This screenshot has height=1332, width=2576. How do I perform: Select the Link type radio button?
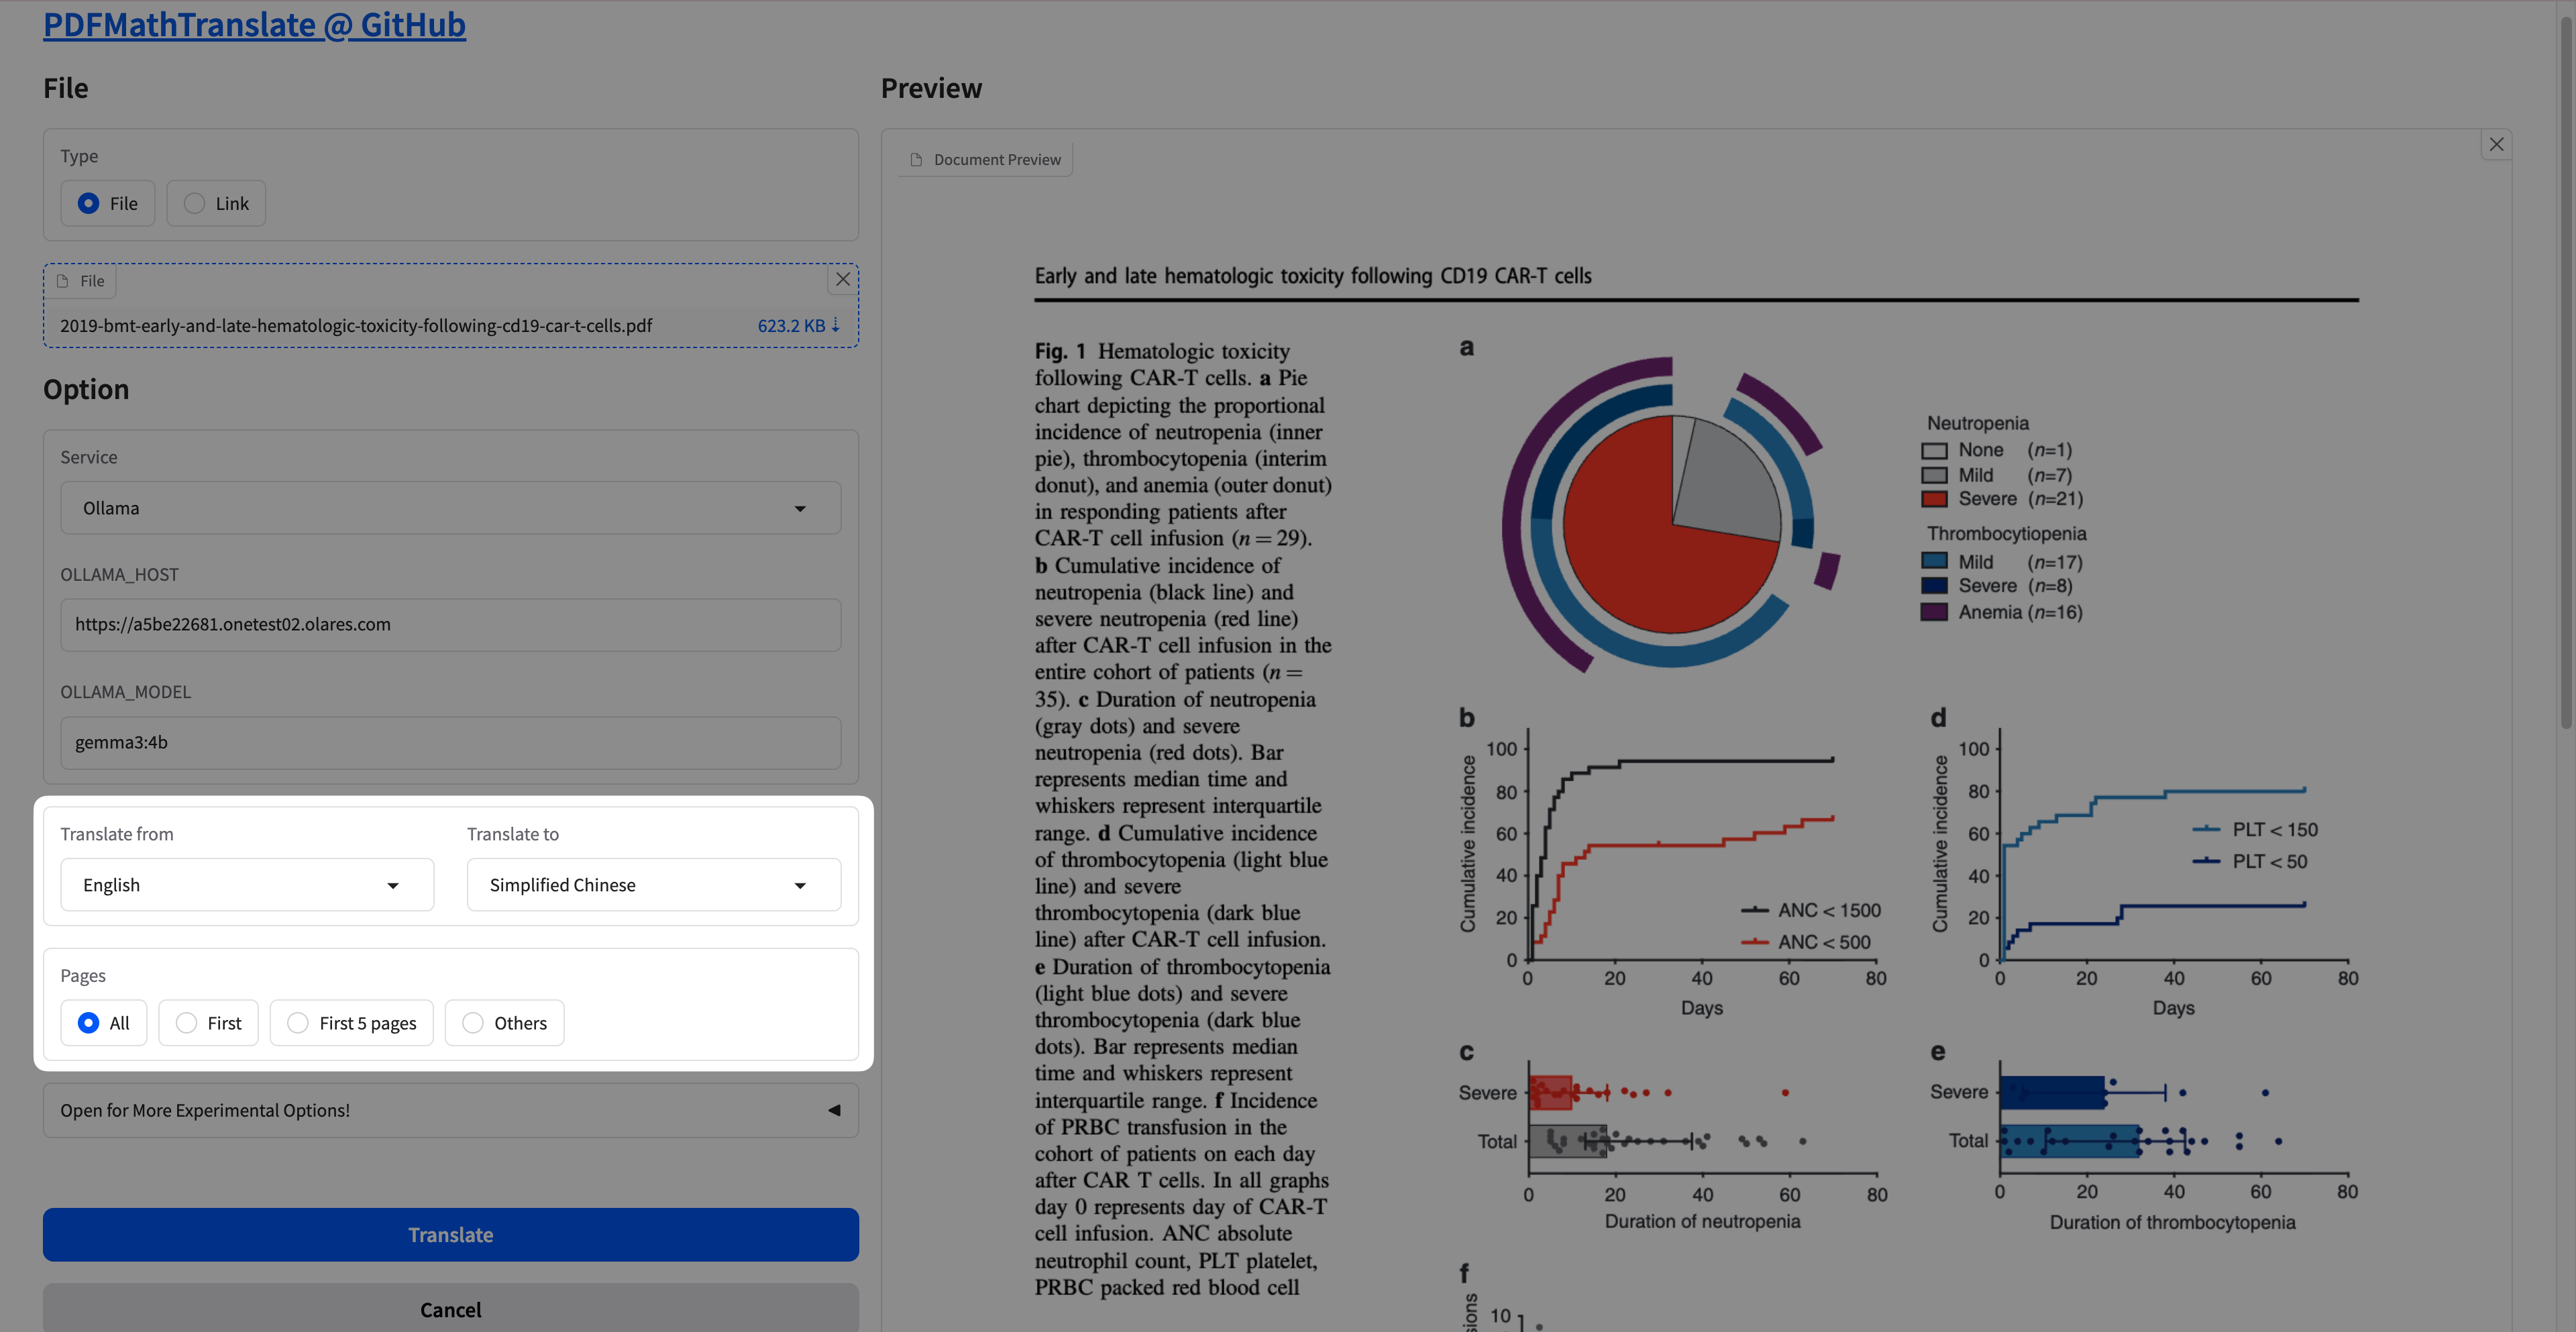coord(195,204)
